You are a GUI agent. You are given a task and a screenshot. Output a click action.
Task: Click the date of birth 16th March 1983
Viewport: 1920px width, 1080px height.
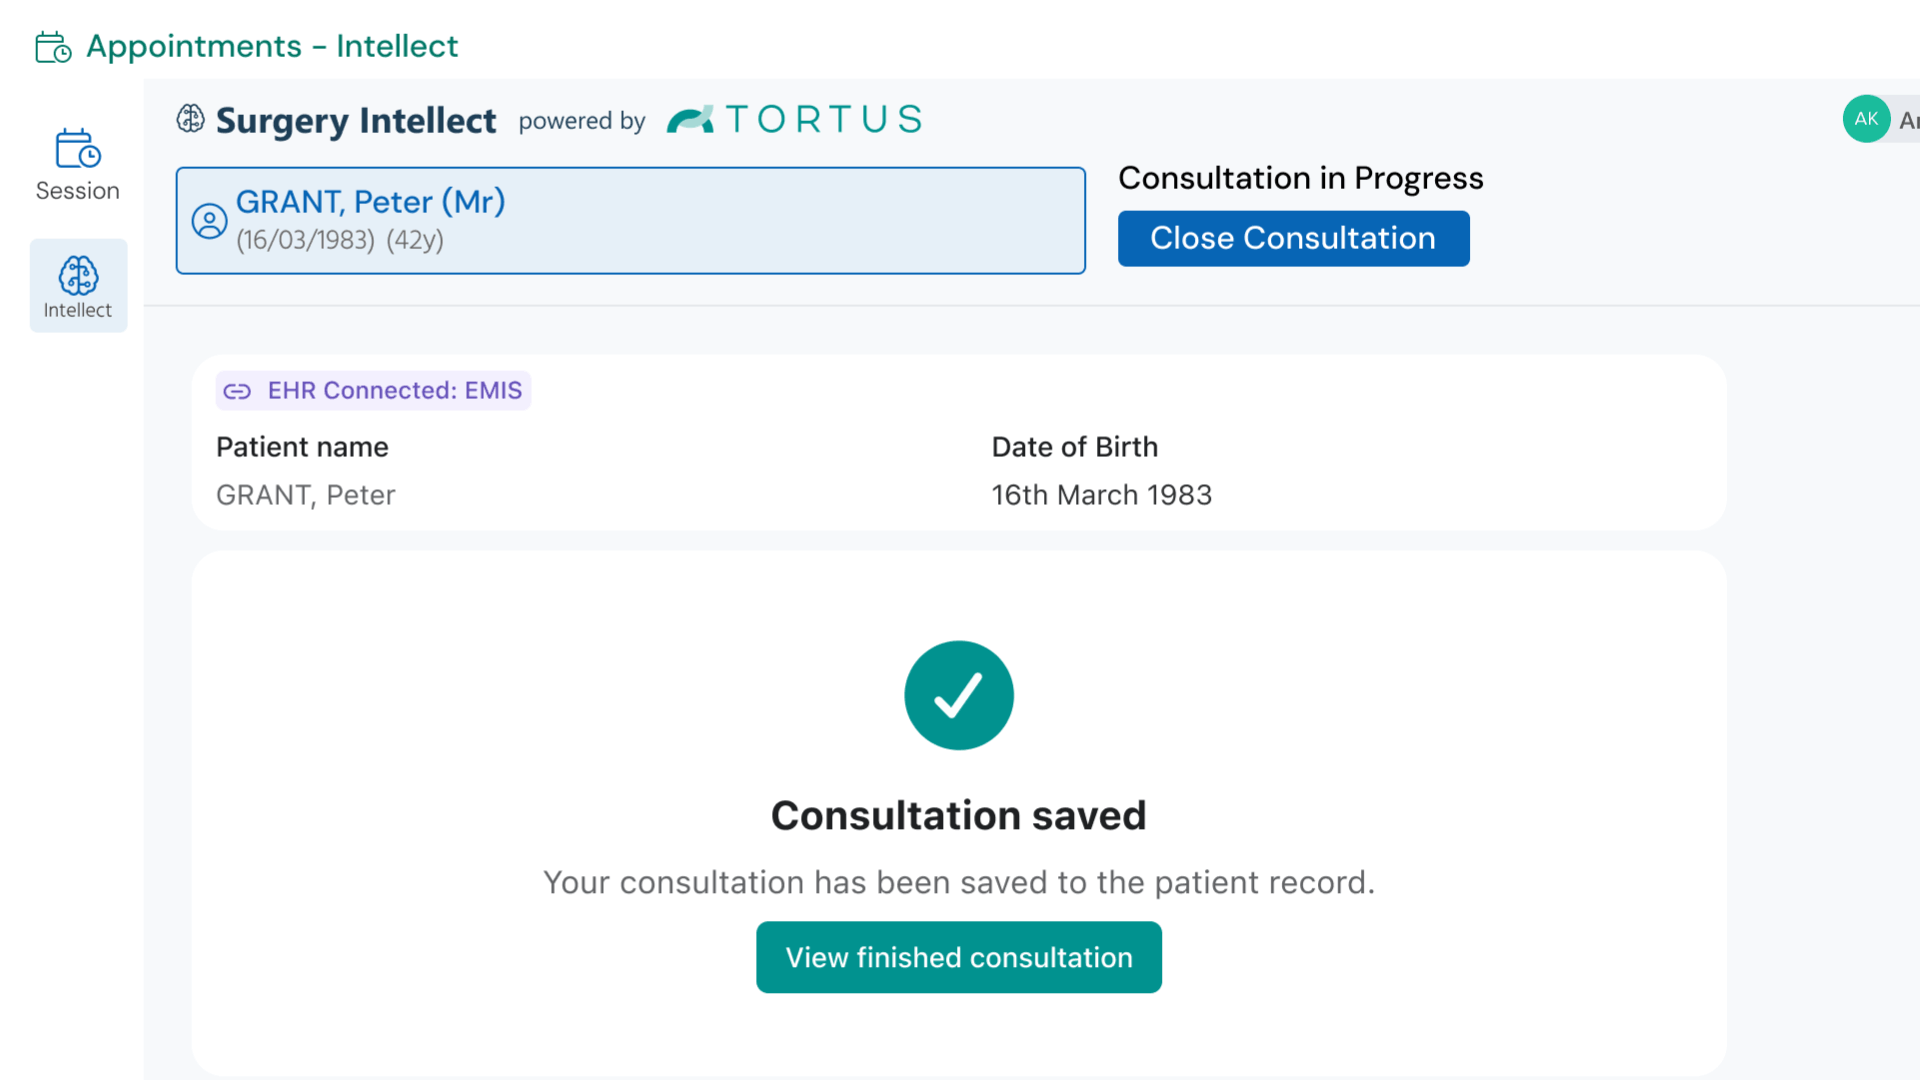[x=1100, y=494]
